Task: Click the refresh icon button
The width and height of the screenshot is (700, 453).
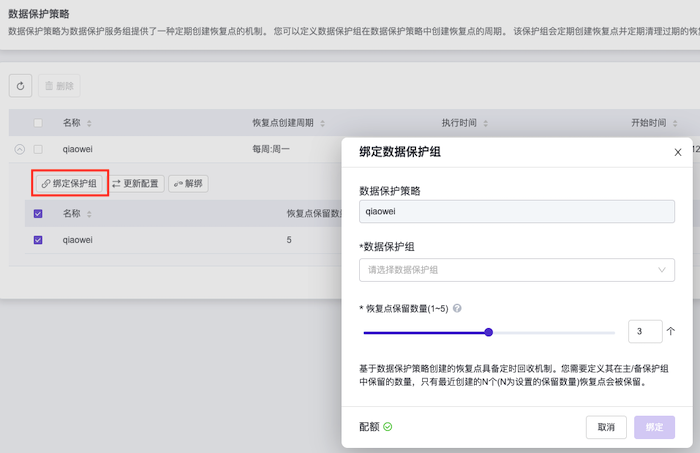Action: [20, 87]
